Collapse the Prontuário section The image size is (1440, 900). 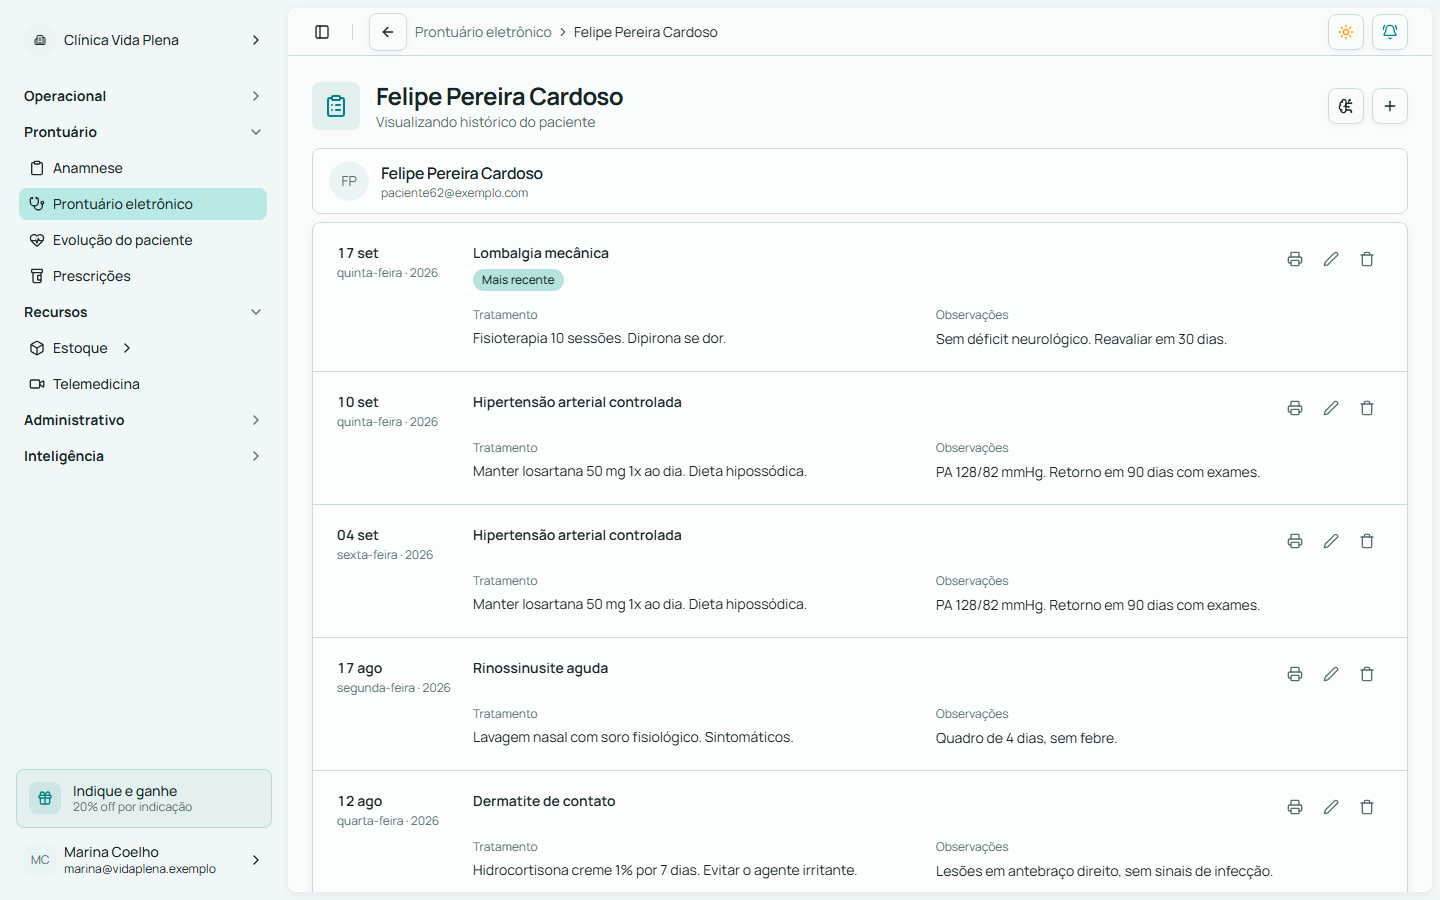click(143, 132)
